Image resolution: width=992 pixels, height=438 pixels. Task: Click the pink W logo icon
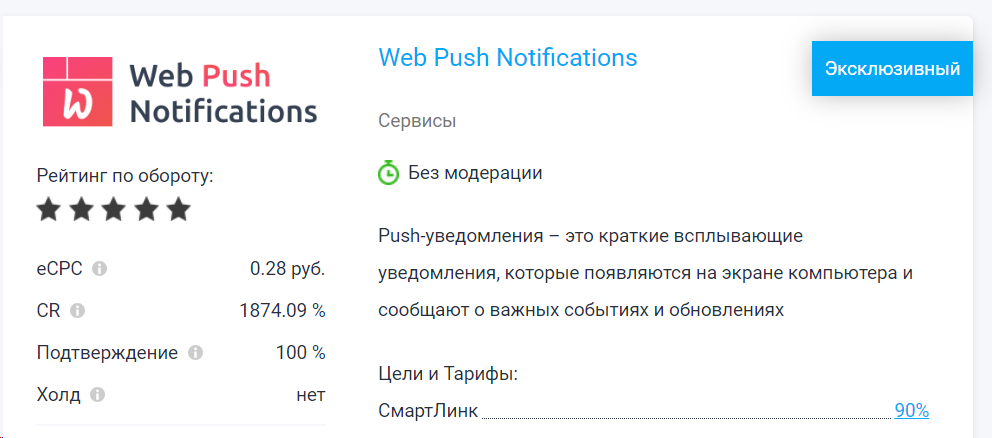tap(78, 90)
